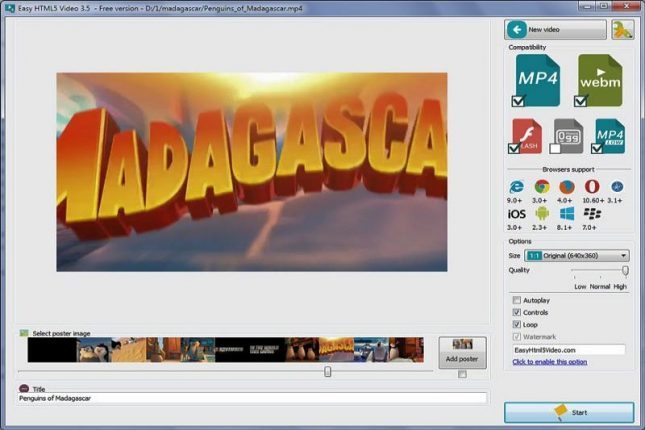The height and width of the screenshot is (430, 645).
Task: Check the Ogg compatibility checkbox
Action: pos(555,149)
